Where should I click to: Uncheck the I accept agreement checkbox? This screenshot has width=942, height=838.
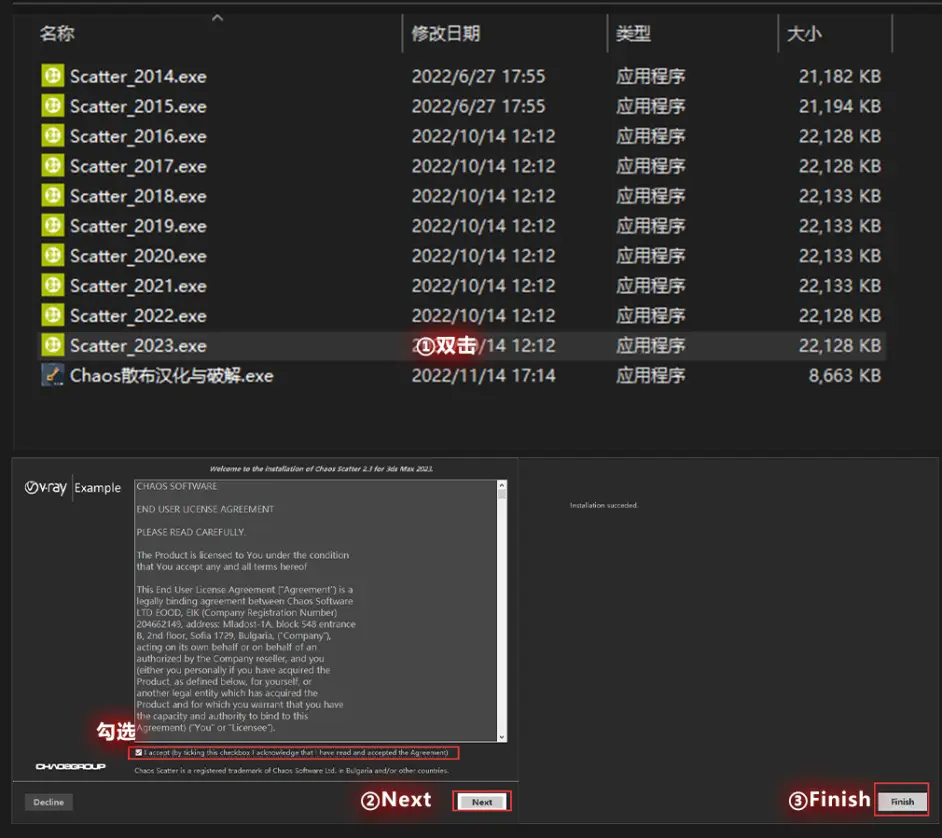point(139,752)
